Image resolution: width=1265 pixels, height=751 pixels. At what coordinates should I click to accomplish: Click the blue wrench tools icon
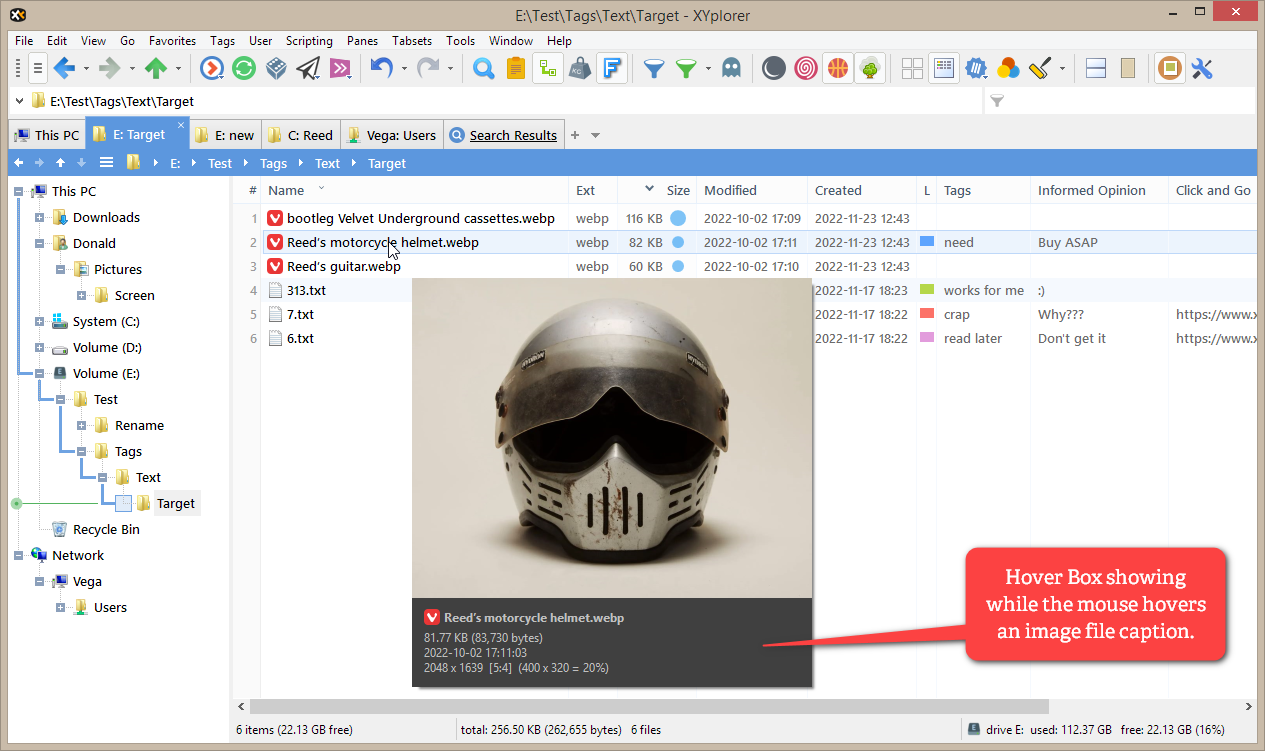[1202, 68]
